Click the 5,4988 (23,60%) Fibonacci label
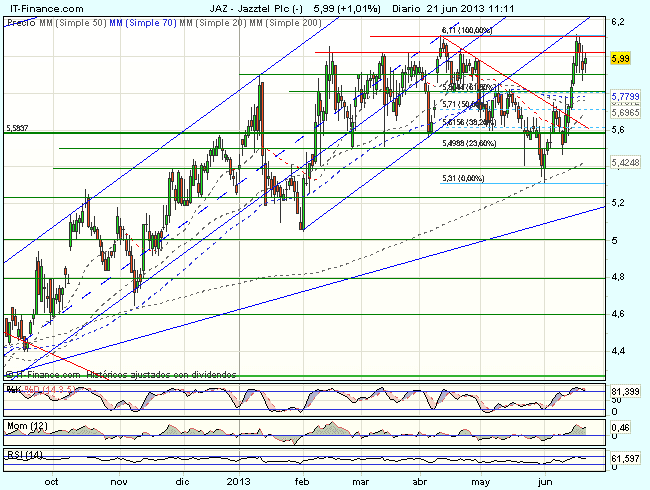Viewport: 650px width, 490px height. 468,144
